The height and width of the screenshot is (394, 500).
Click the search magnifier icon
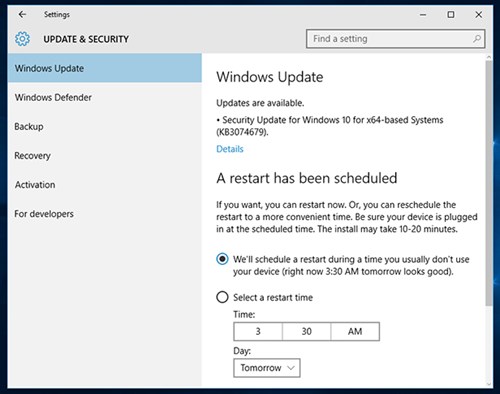pos(477,39)
